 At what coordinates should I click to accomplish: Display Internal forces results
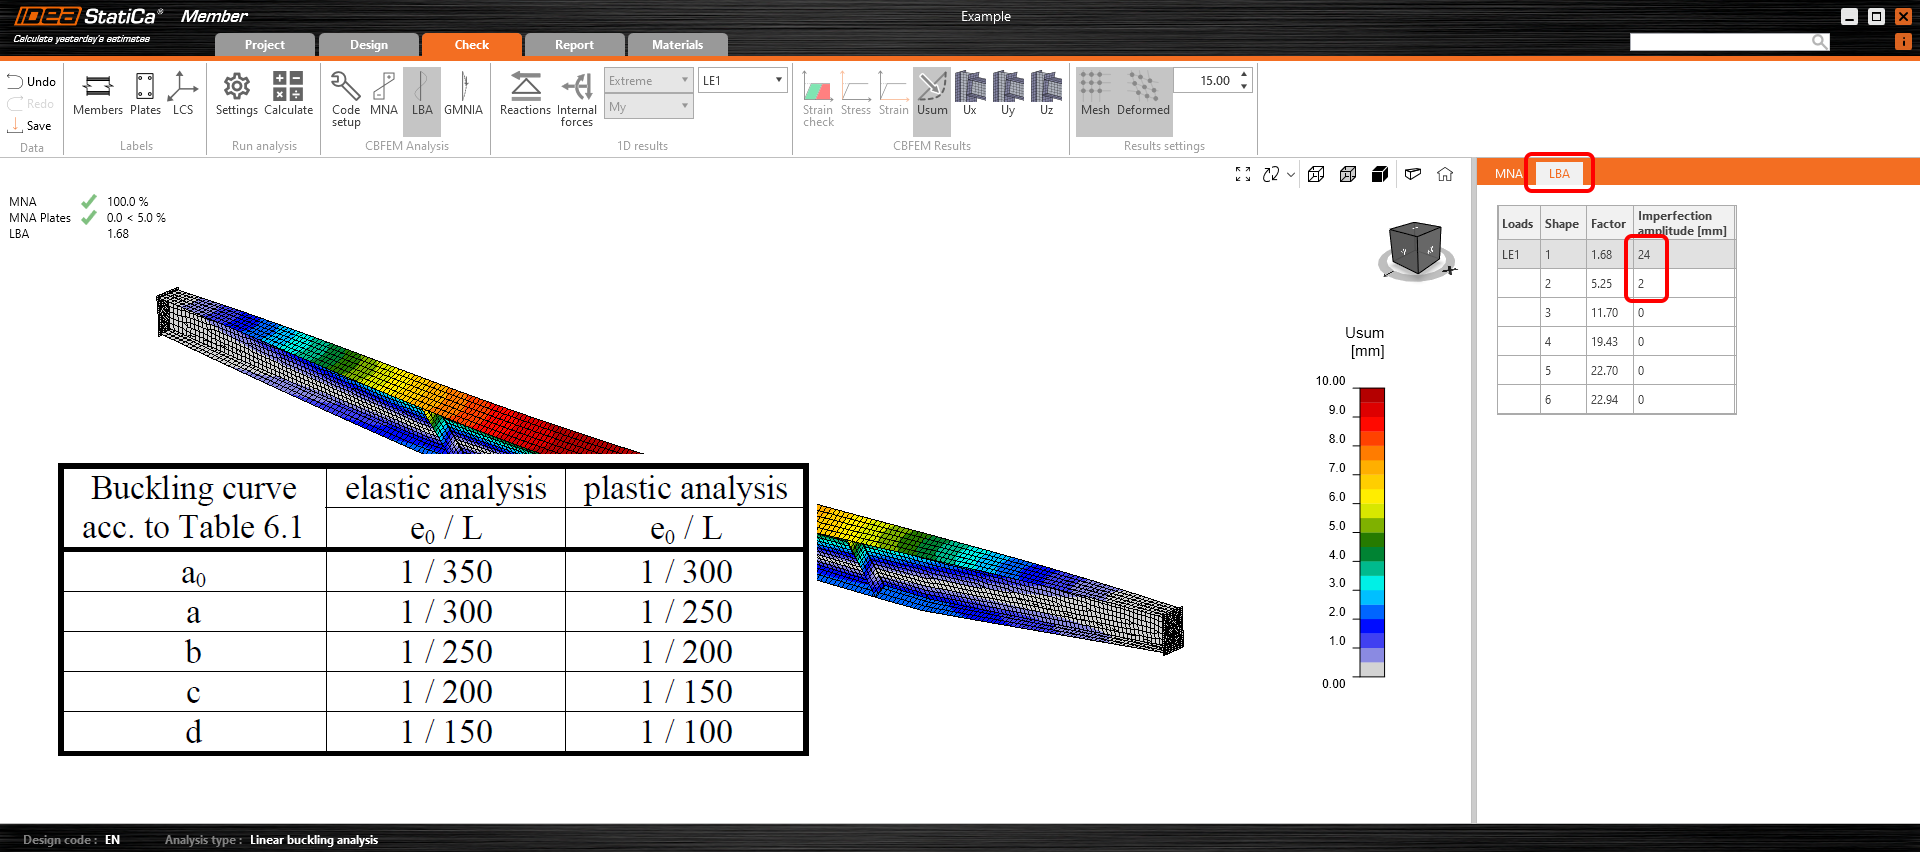click(576, 95)
